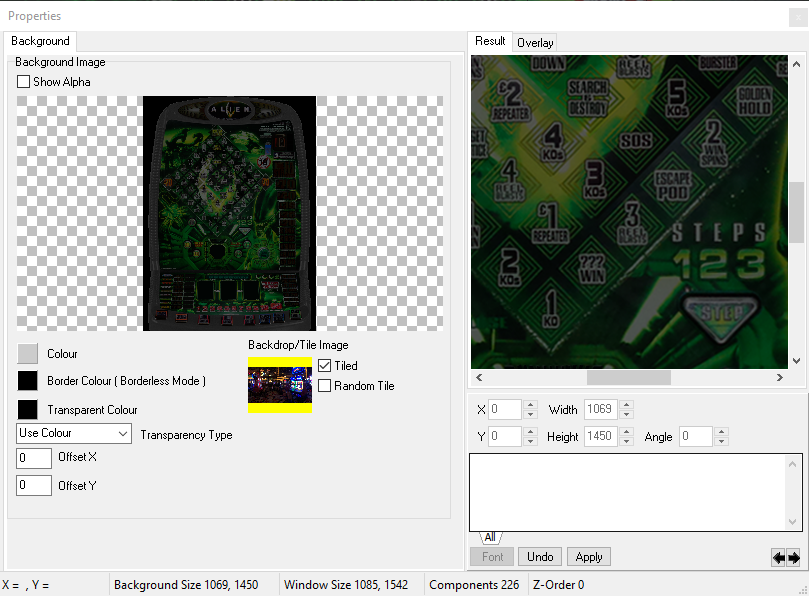Click the Undo button
The width and height of the screenshot is (809, 596).
point(540,557)
